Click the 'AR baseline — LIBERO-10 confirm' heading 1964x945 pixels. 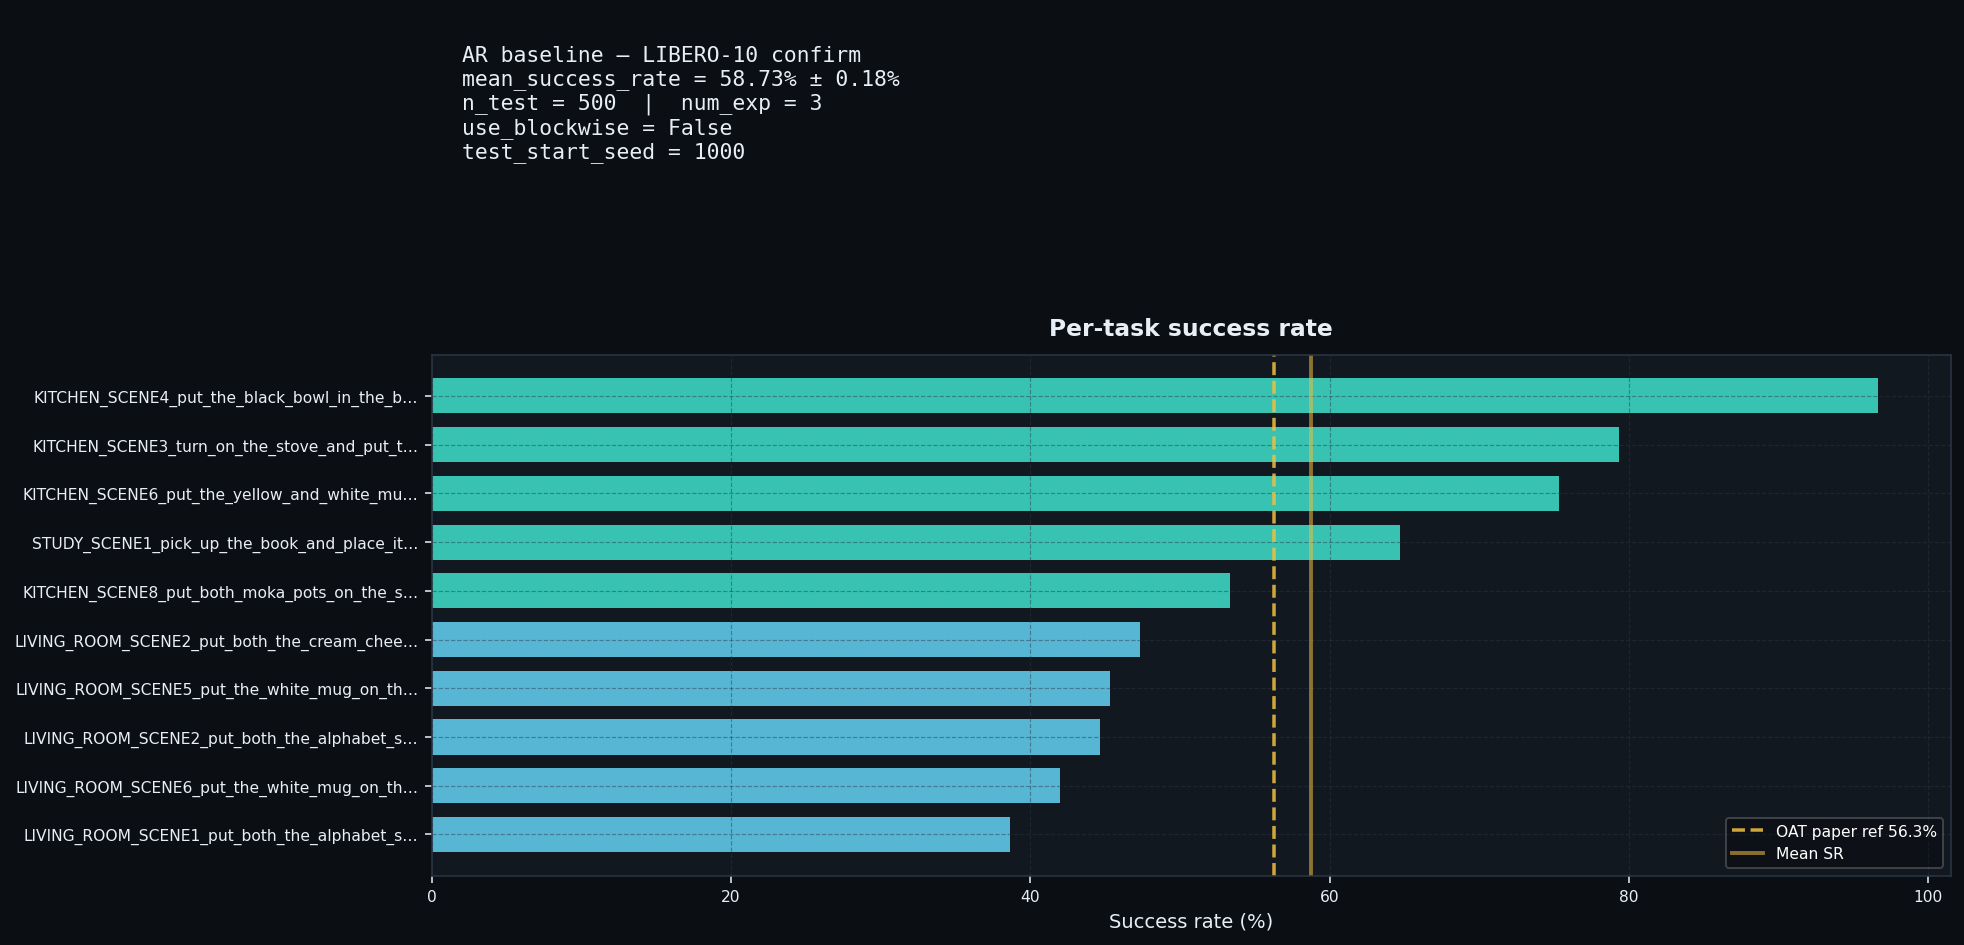[x=661, y=55]
